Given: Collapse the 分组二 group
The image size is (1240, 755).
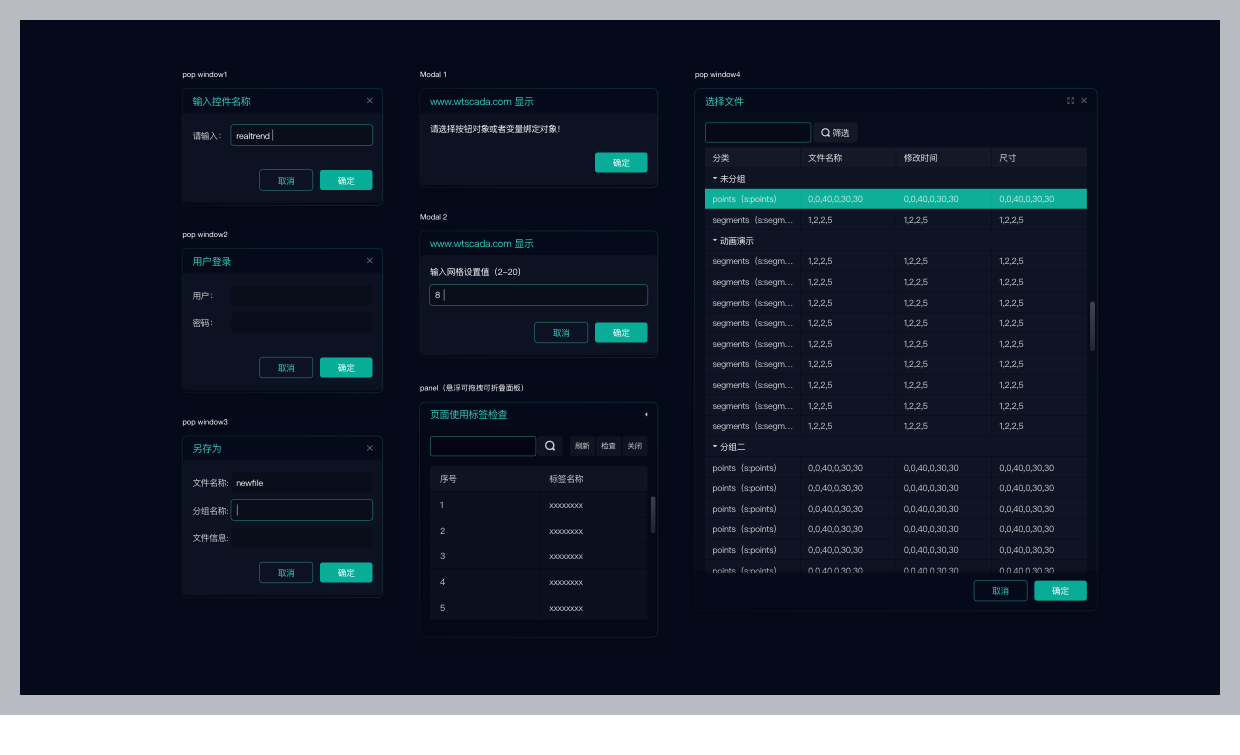Looking at the screenshot, I should click(715, 447).
